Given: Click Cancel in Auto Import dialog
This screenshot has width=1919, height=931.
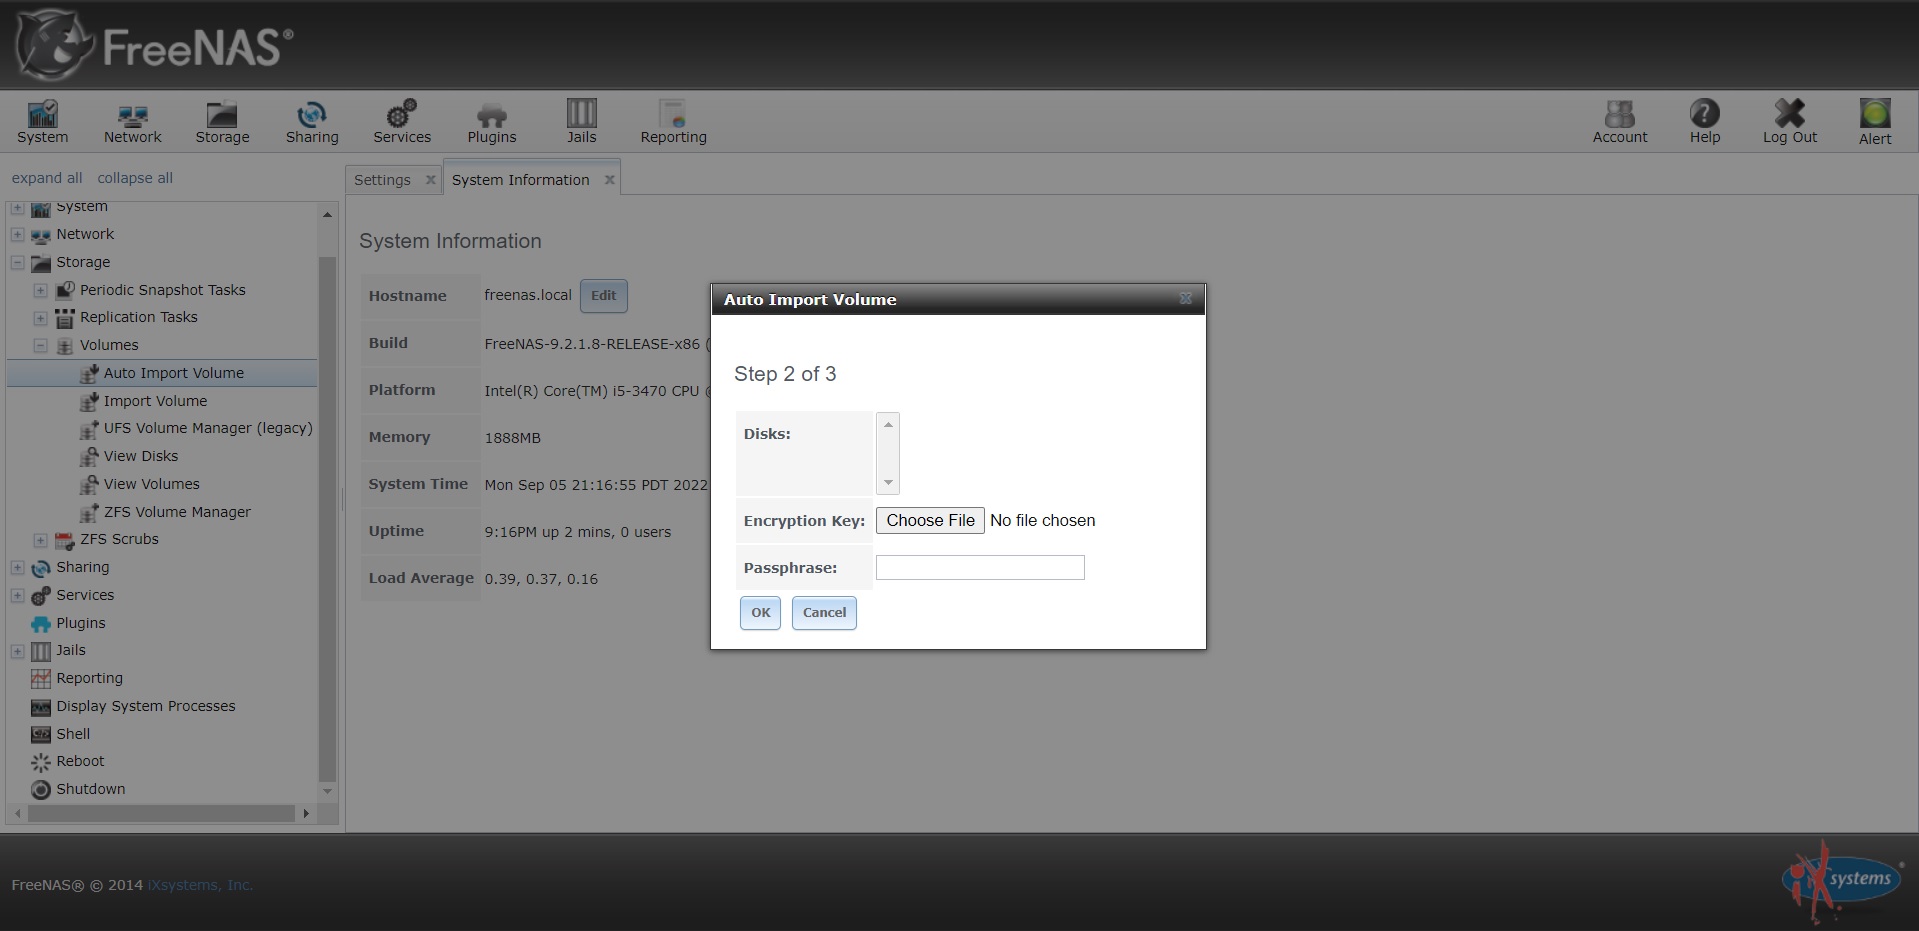Looking at the screenshot, I should [824, 613].
